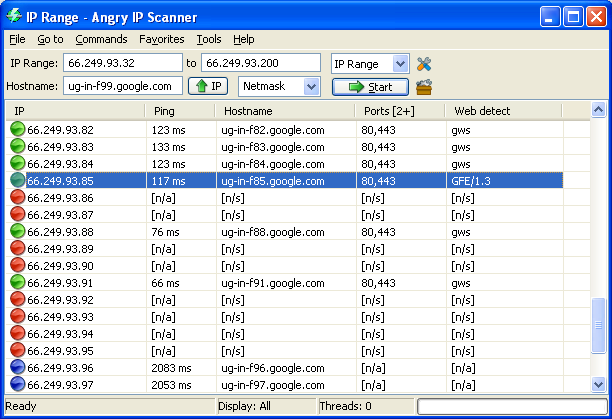This screenshot has height=419, width=612.
Task: Click IP address 66.249.93.94
Action: pyautogui.click(x=60, y=334)
